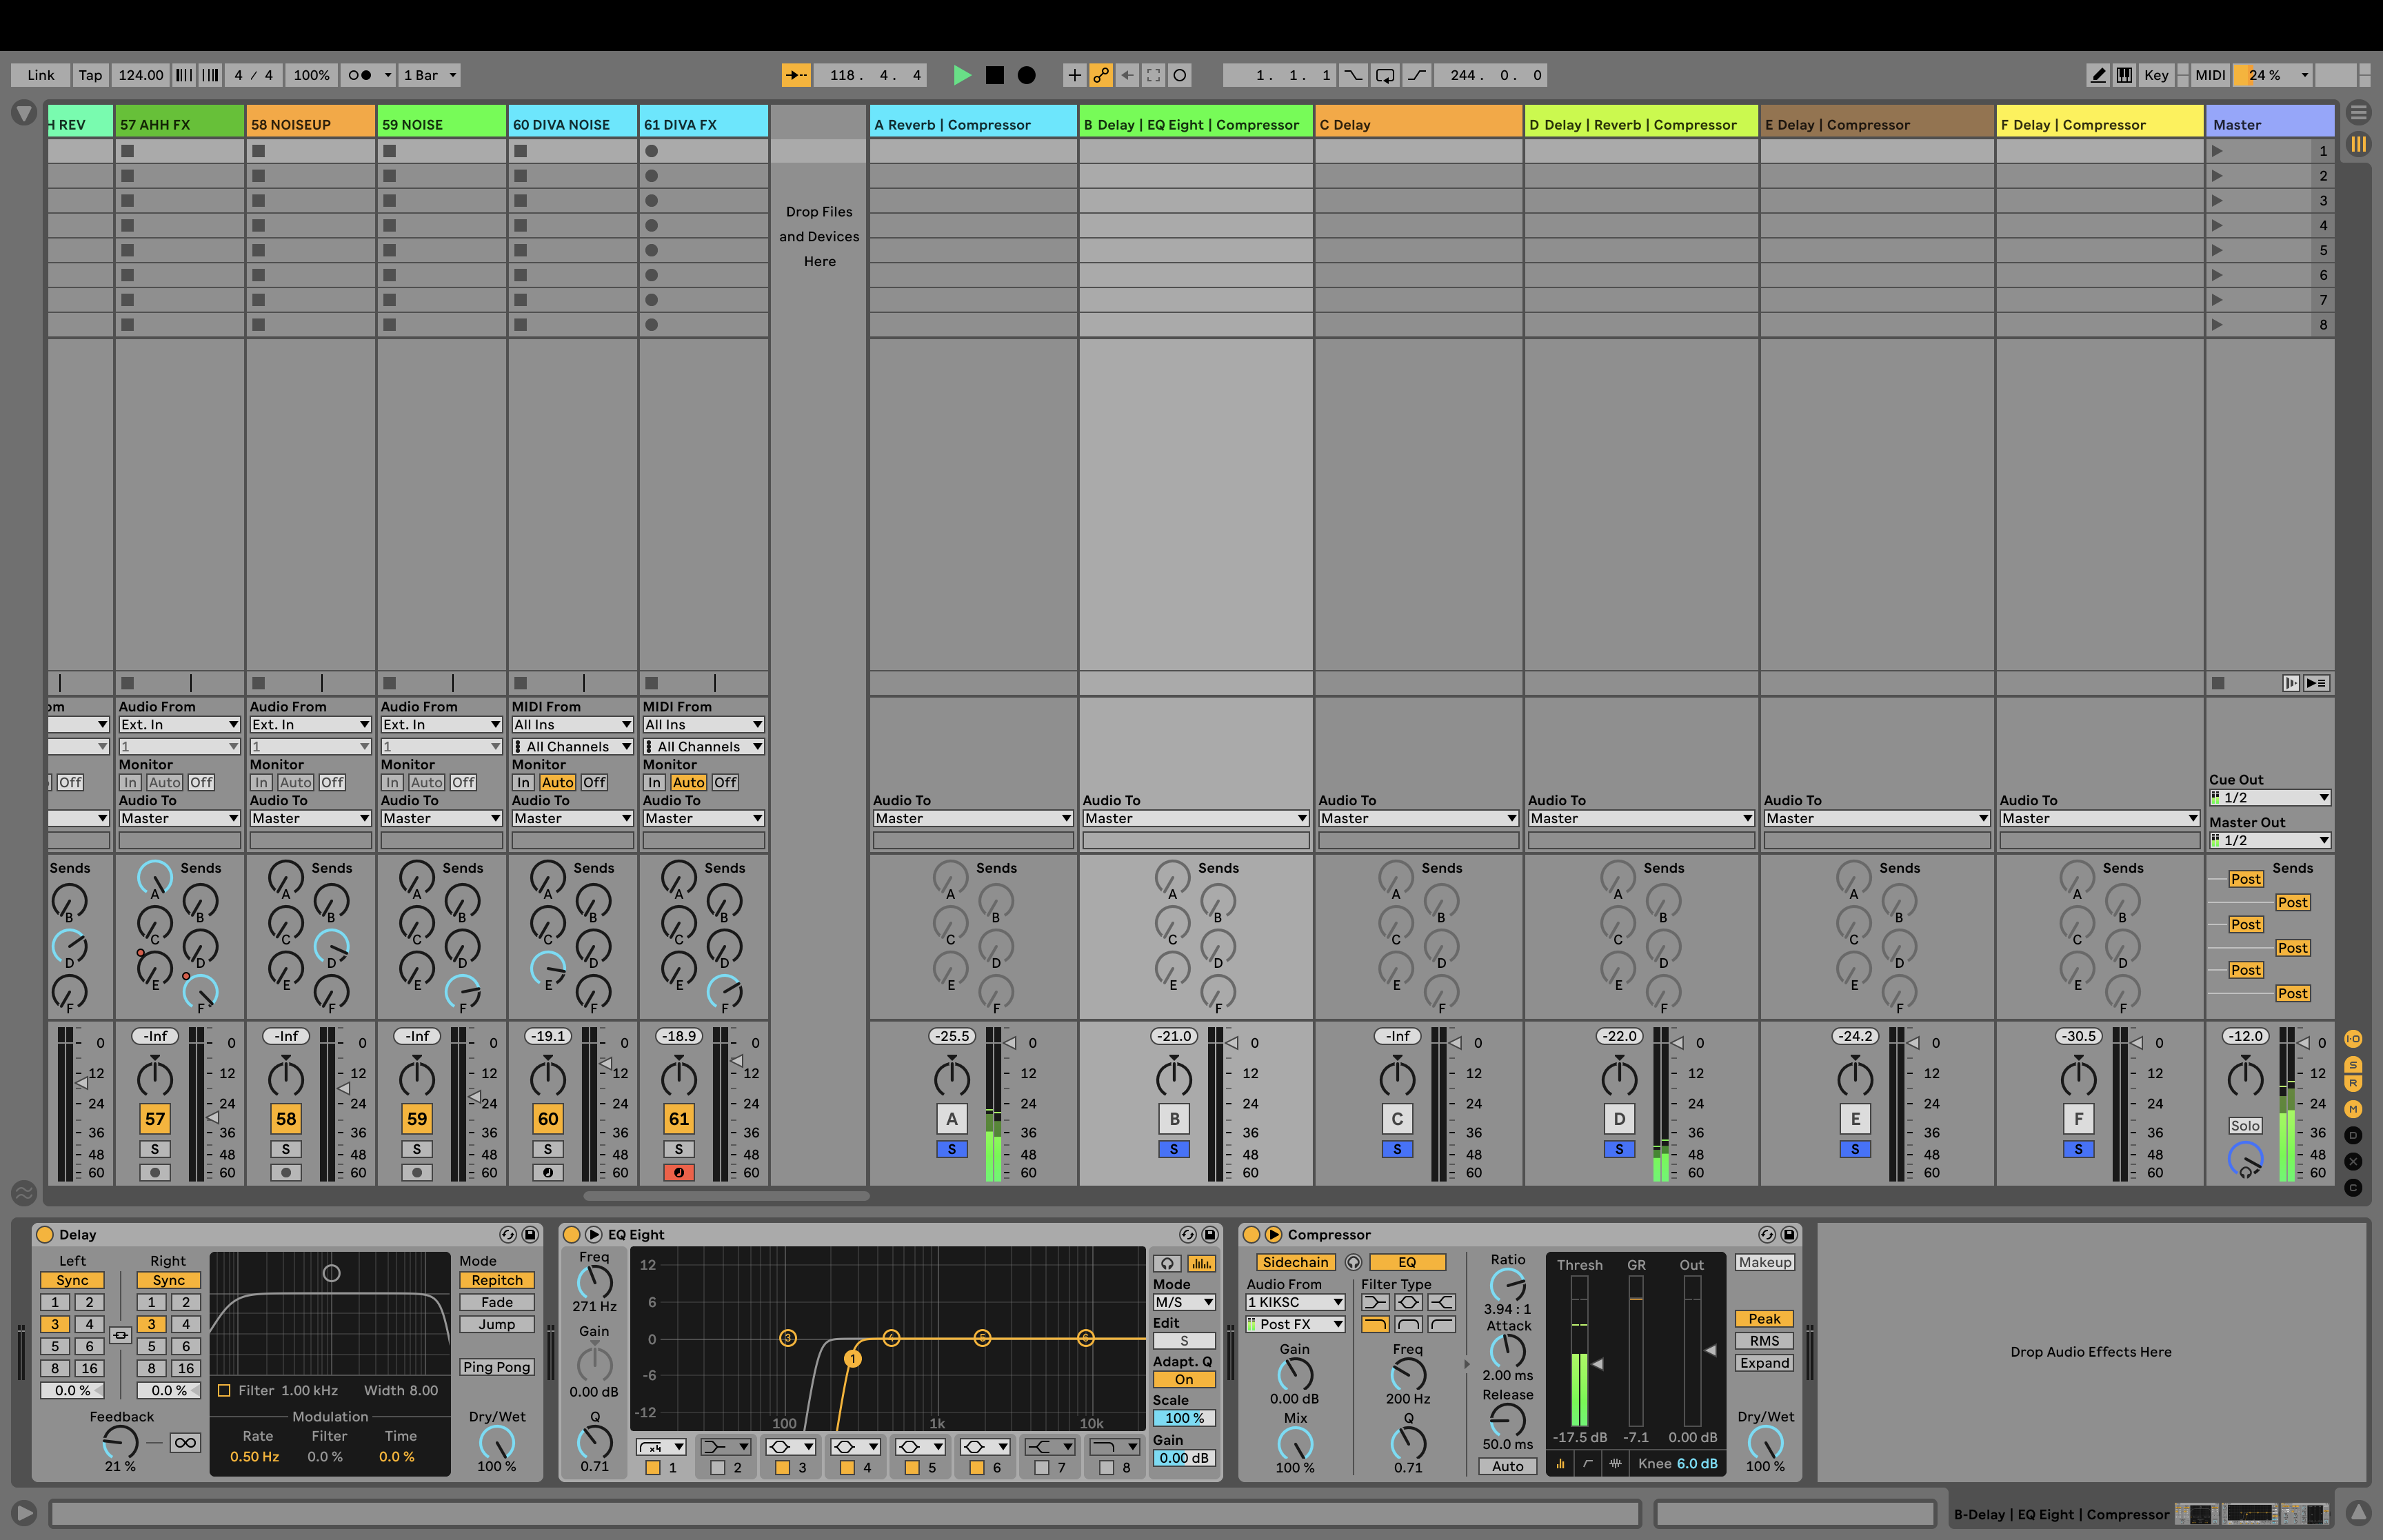
Task: Click the Ping Pong delay button
Action: coord(496,1367)
